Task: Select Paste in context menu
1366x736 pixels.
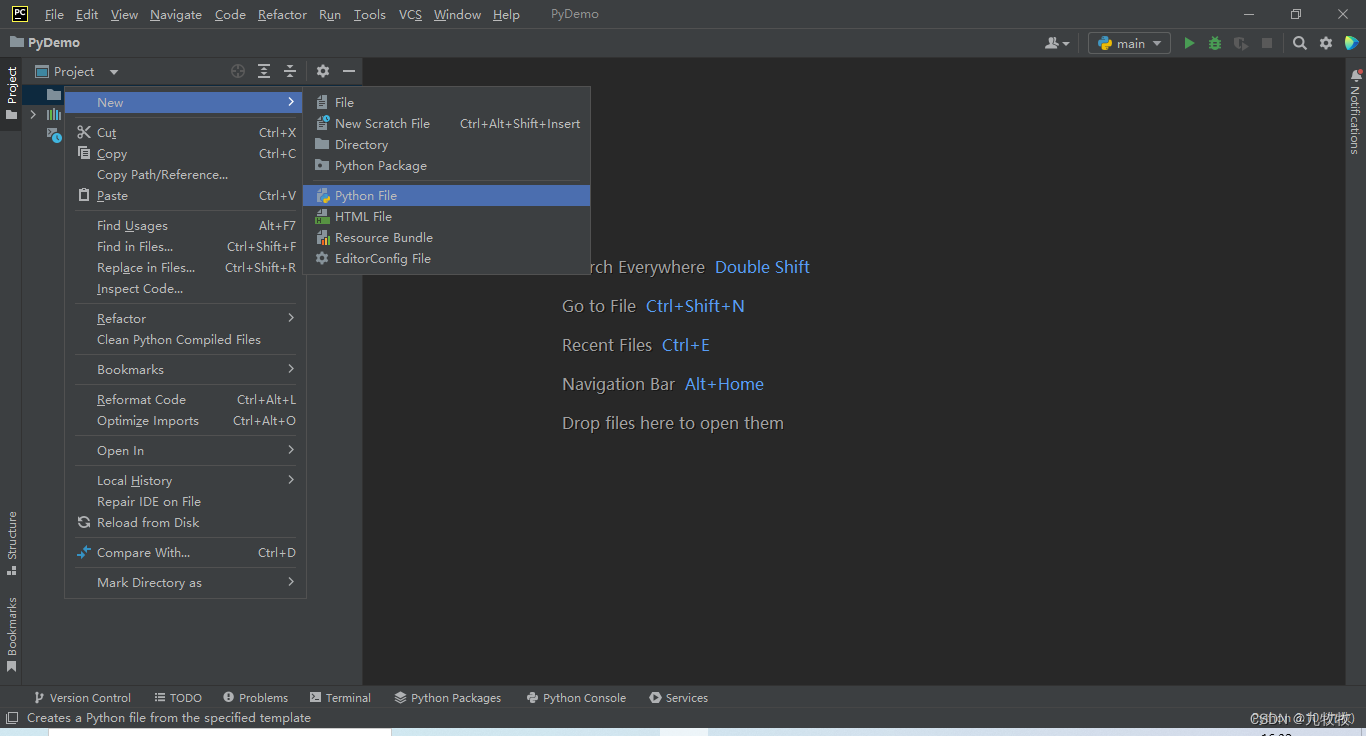Action: point(185,195)
